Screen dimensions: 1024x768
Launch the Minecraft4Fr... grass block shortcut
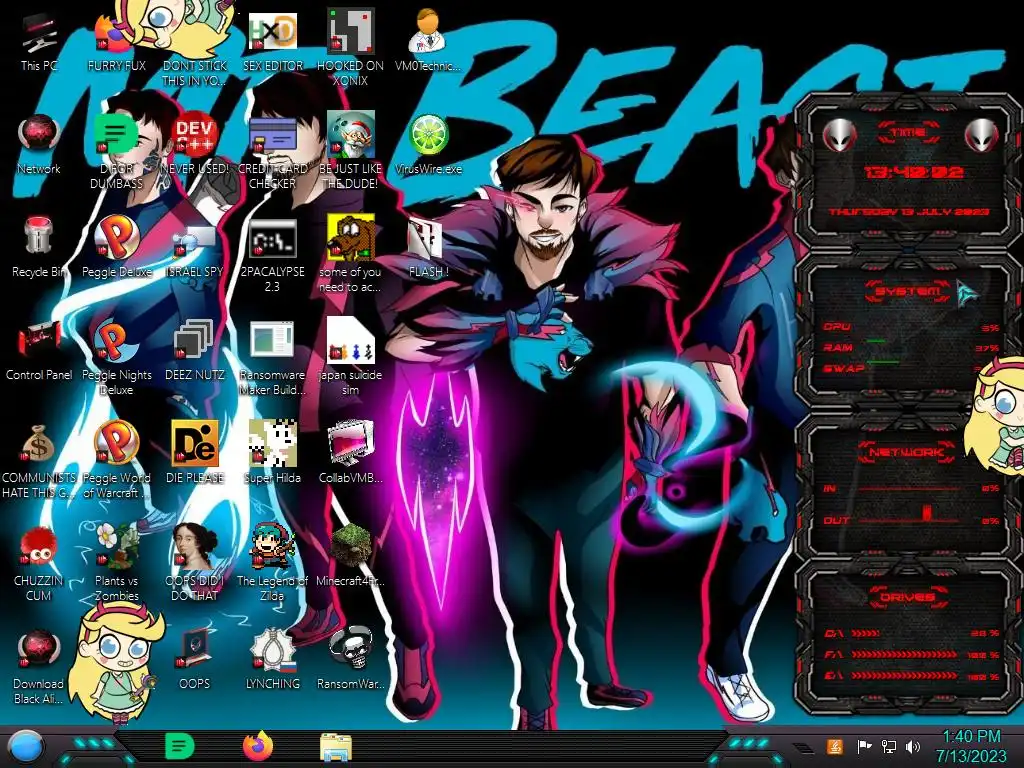pos(351,555)
